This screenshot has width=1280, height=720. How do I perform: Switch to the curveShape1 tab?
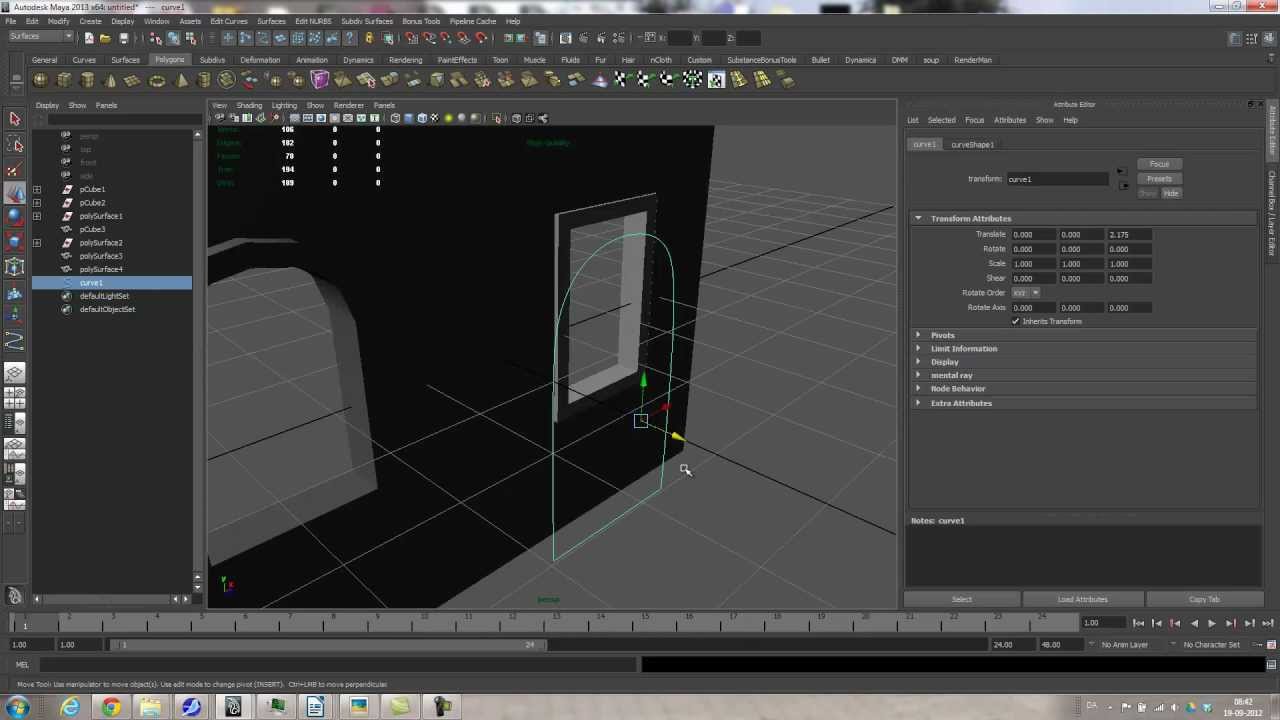tap(972, 145)
